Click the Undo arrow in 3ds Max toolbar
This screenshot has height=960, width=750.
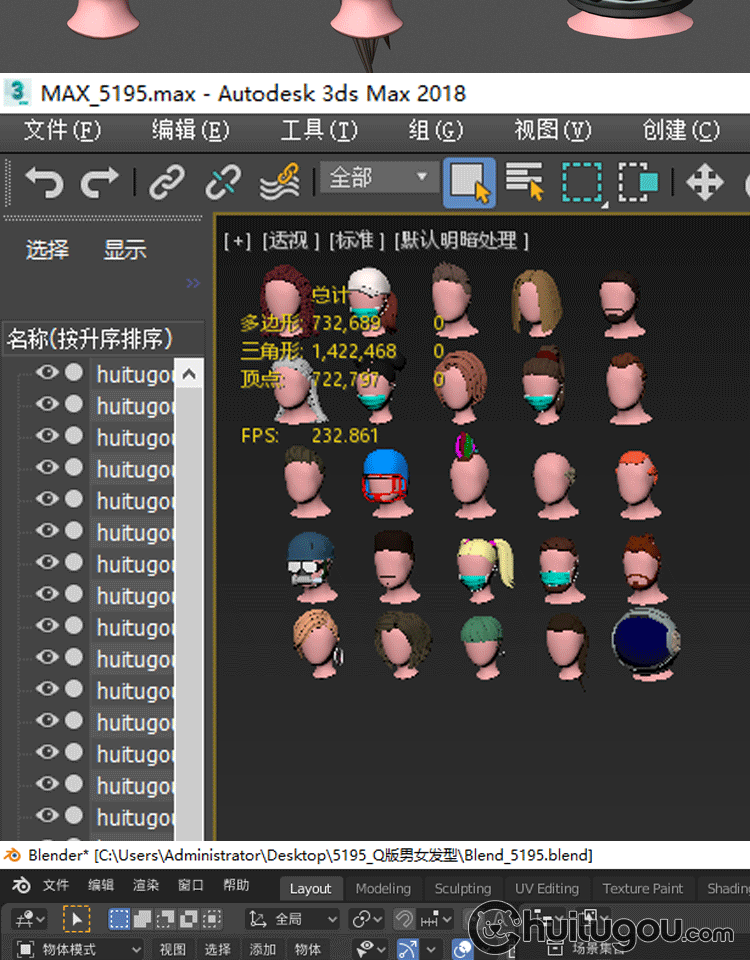pyautogui.click(x=44, y=182)
